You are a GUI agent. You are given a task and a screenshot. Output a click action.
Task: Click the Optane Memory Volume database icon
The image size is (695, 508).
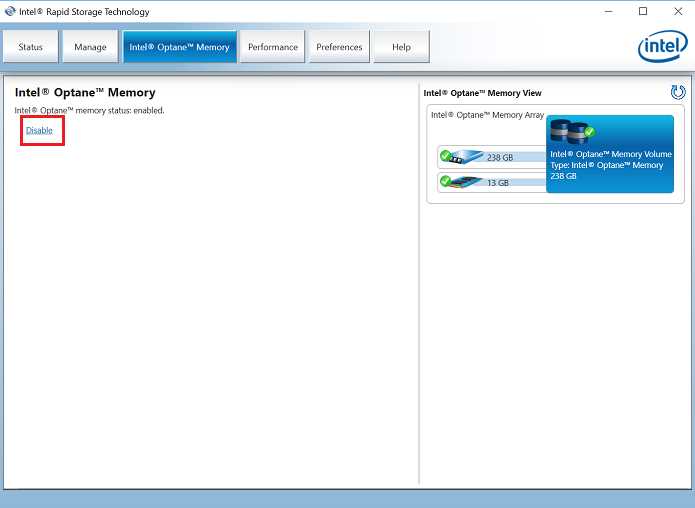click(569, 130)
